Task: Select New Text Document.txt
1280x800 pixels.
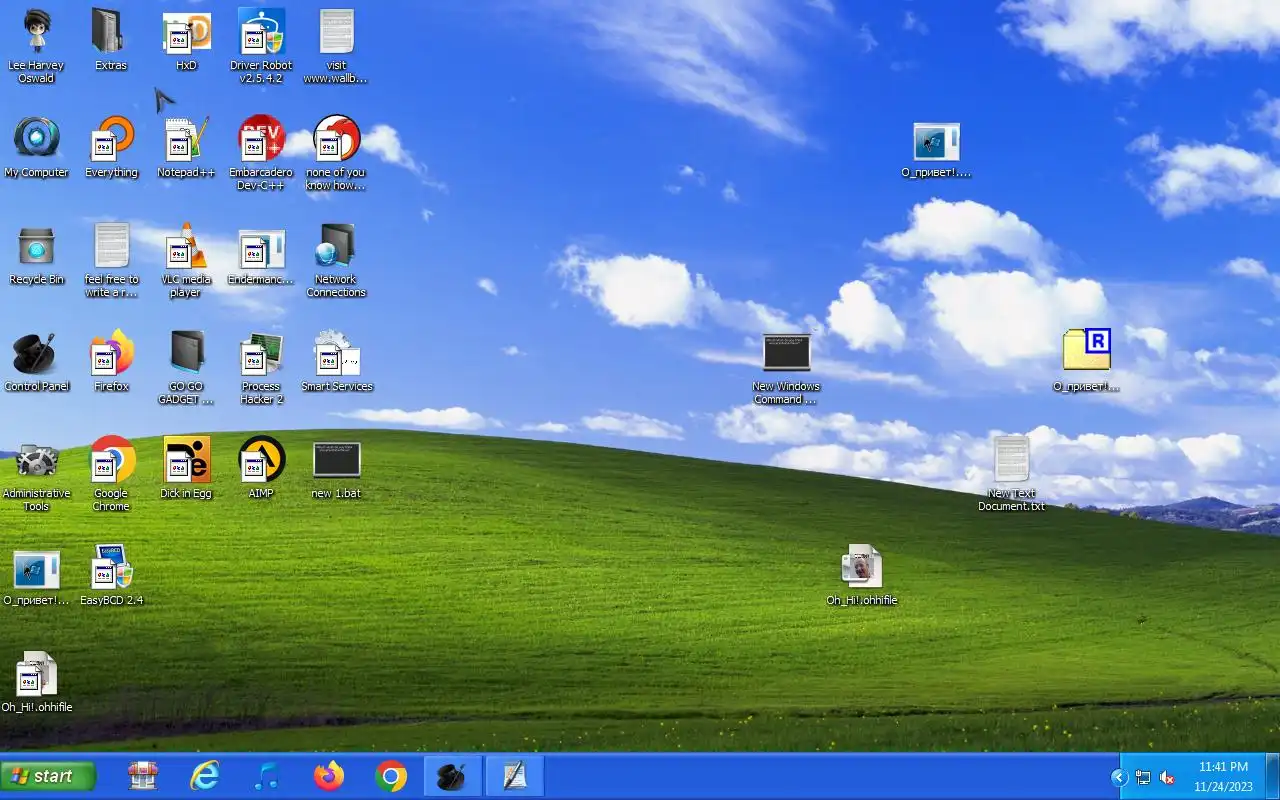Action: [x=1011, y=473]
